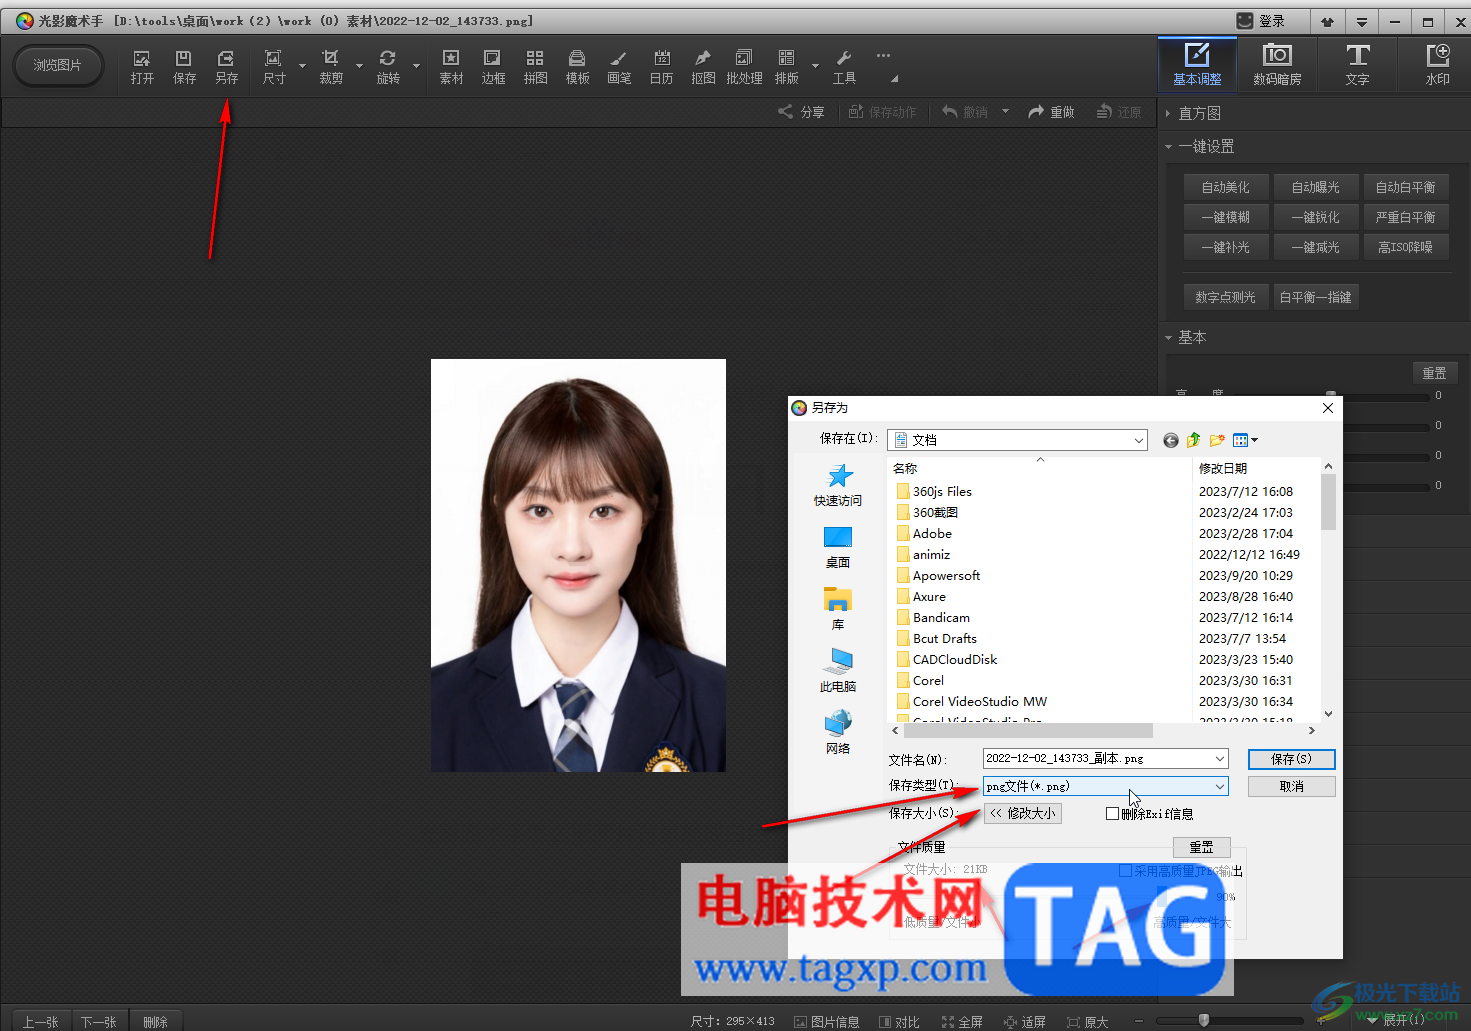Click the 文件名 filename input field
This screenshot has width=1471, height=1031.
[x=1096, y=759]
